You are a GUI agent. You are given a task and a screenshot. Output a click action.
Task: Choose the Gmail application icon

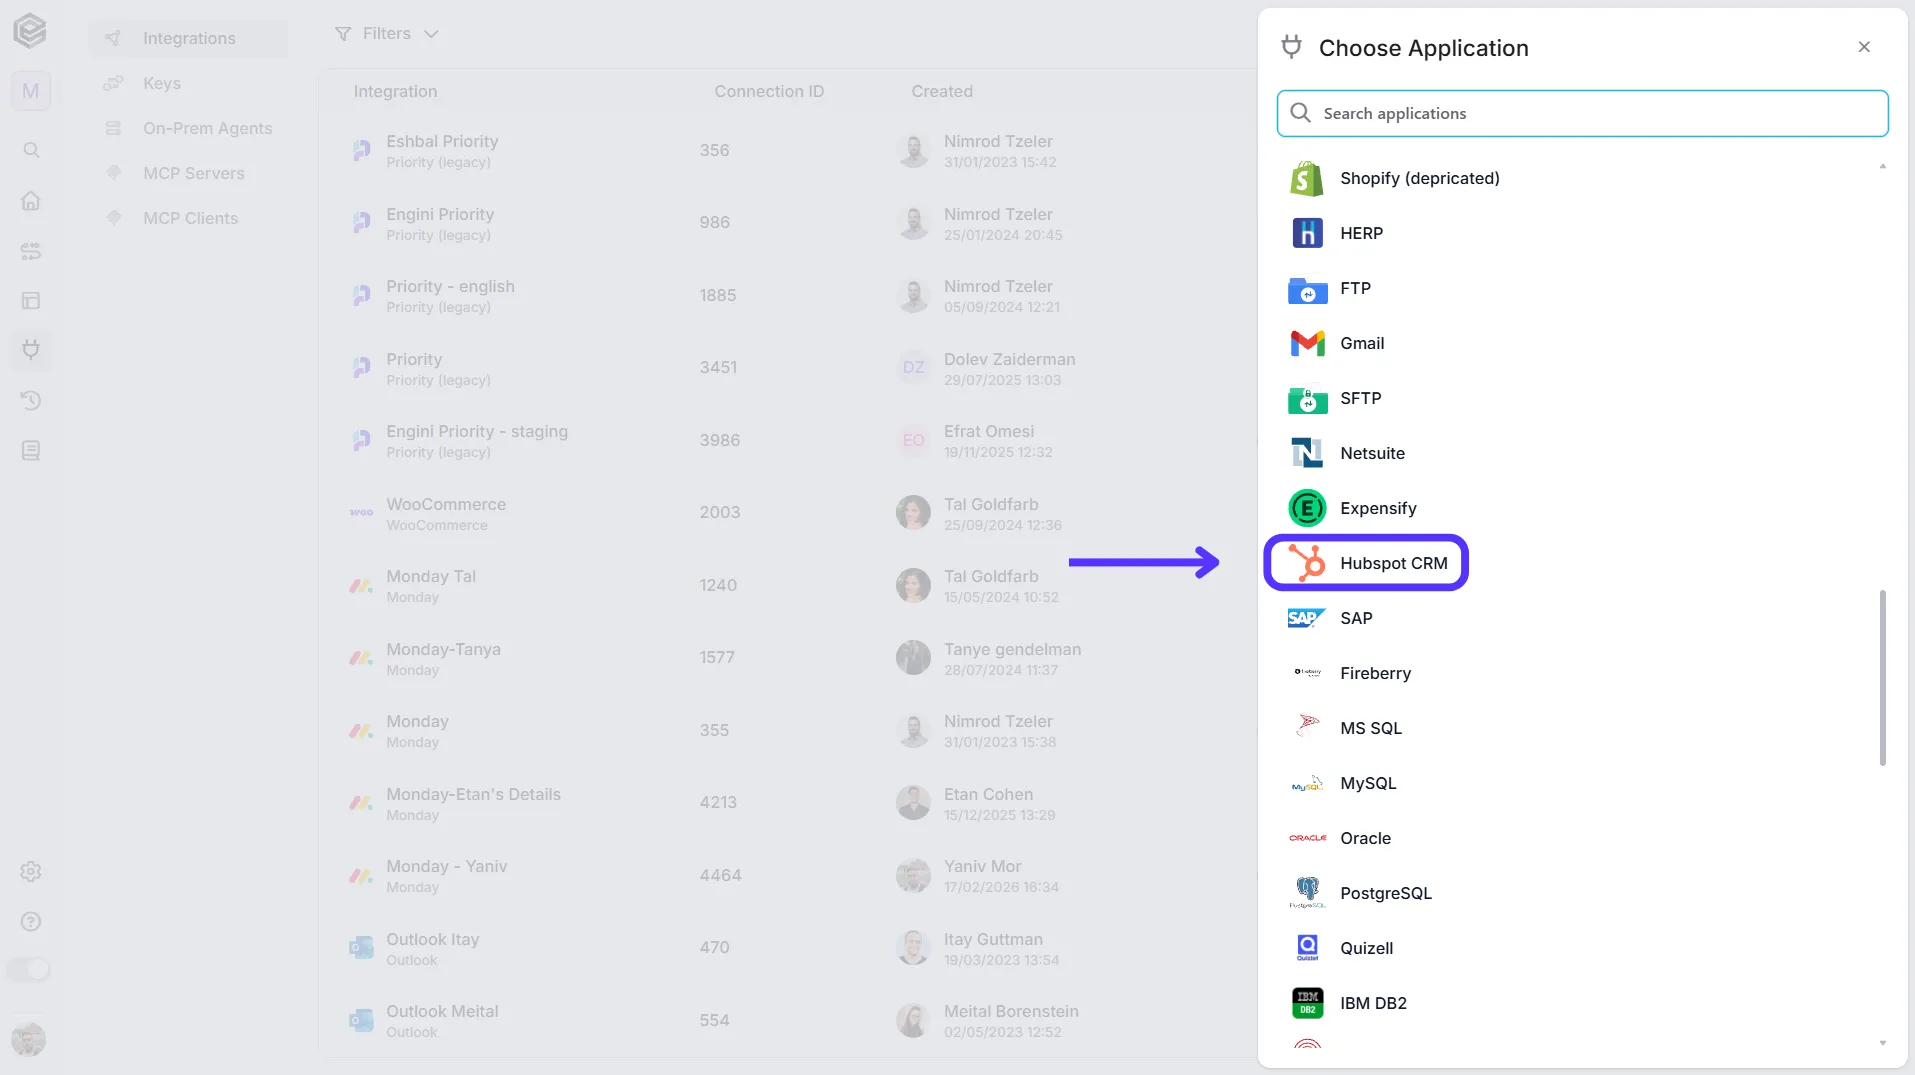click(x=1307, y=343)
